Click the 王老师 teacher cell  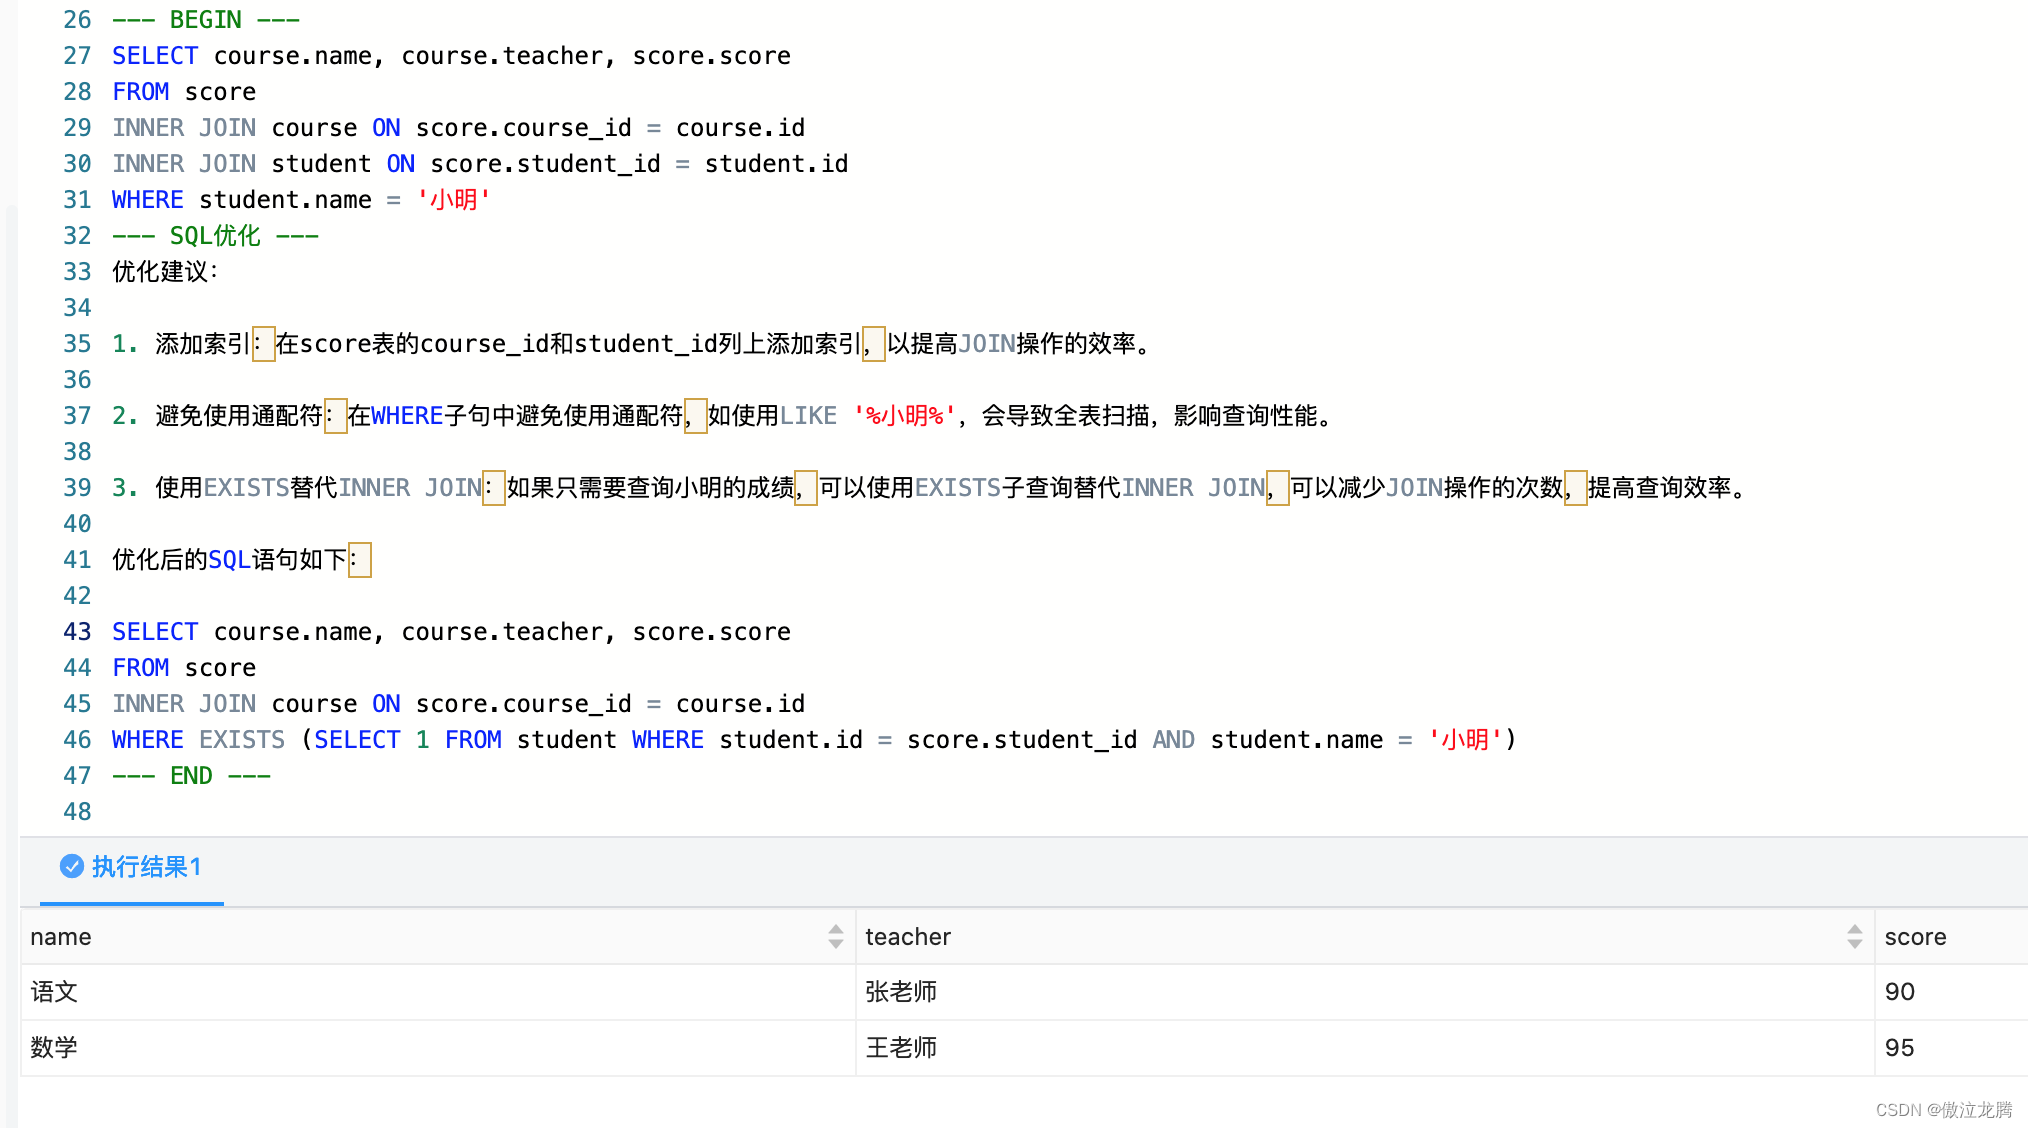point(901,1047)
